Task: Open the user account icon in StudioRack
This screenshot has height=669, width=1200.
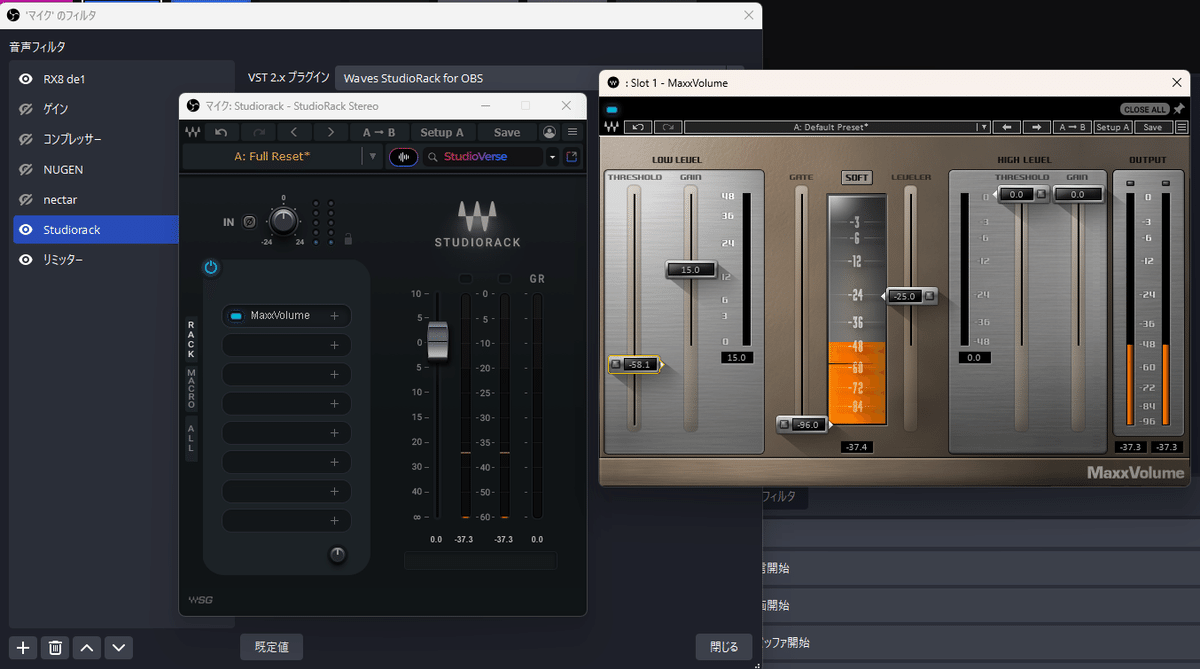Action: coord(550,131)
